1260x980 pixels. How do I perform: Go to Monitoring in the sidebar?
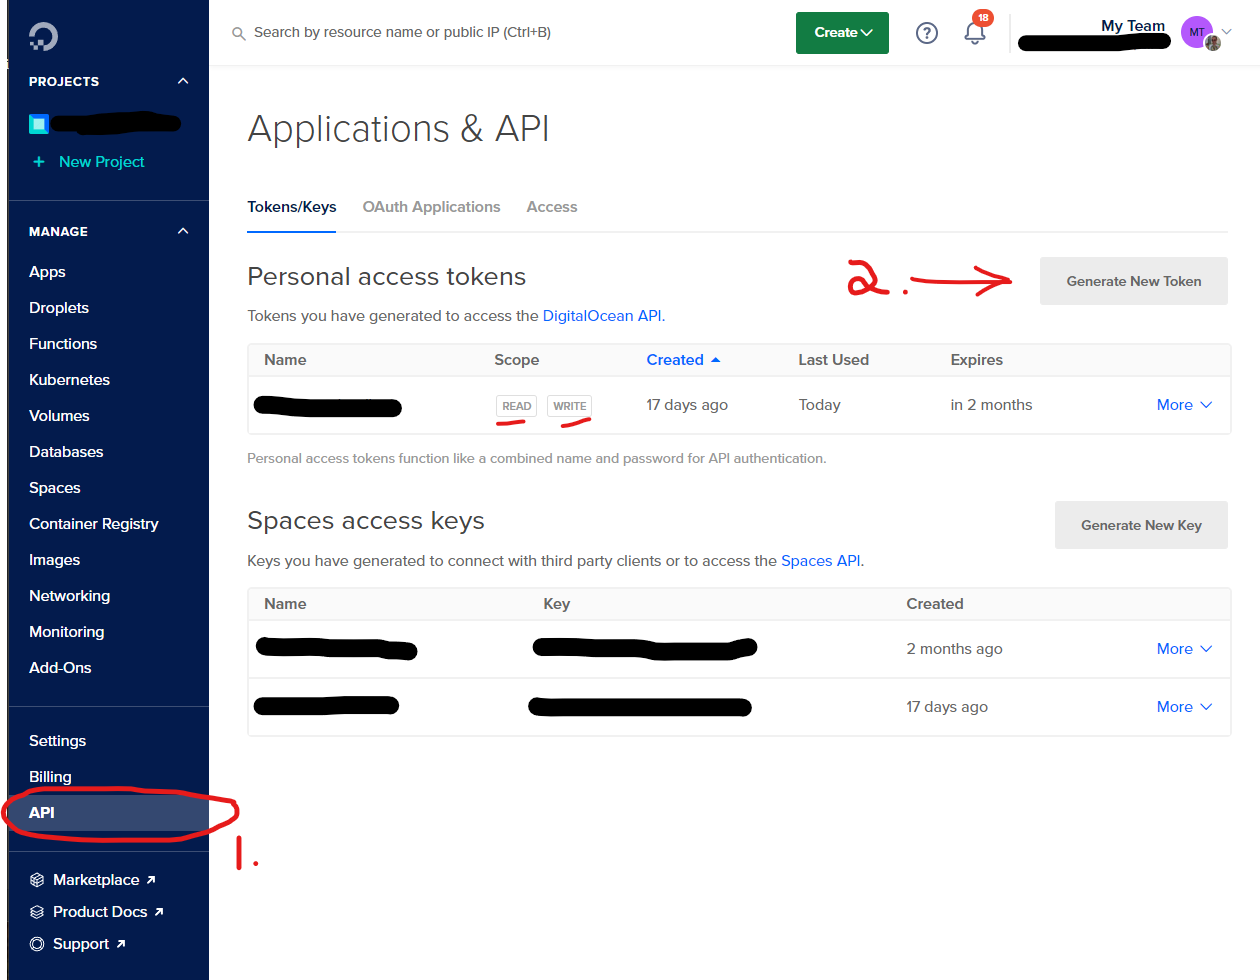(x=66, y=632)
